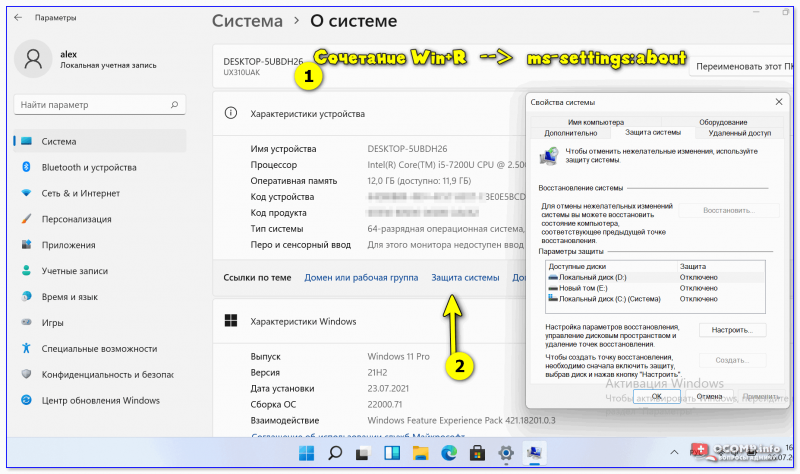Open Персонализация section
Viewport: 800px width, 474px height.
coord(100,219)
